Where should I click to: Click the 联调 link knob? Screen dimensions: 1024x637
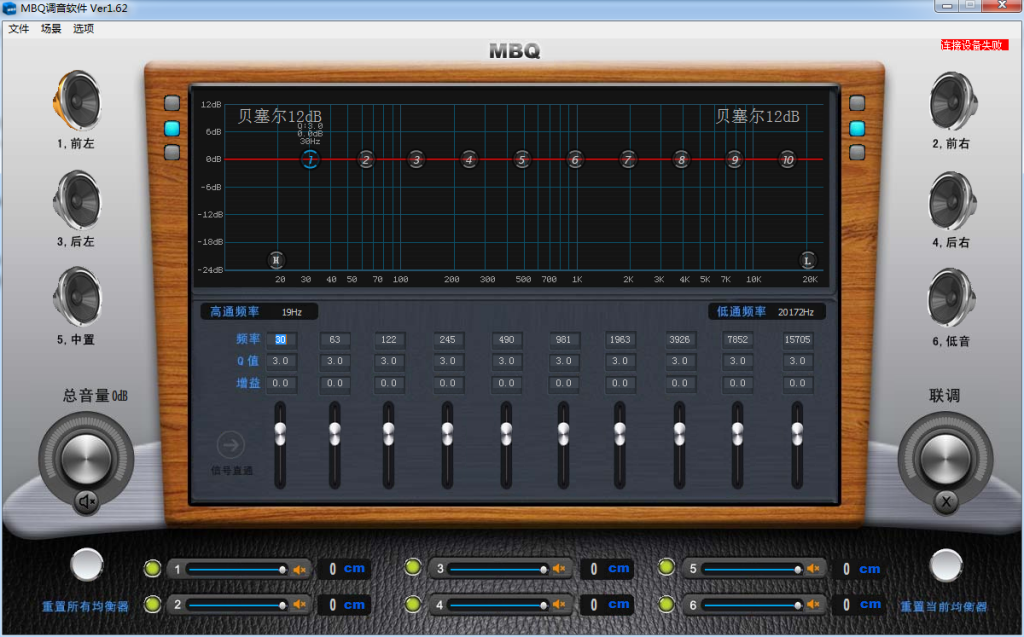point(946,459)
